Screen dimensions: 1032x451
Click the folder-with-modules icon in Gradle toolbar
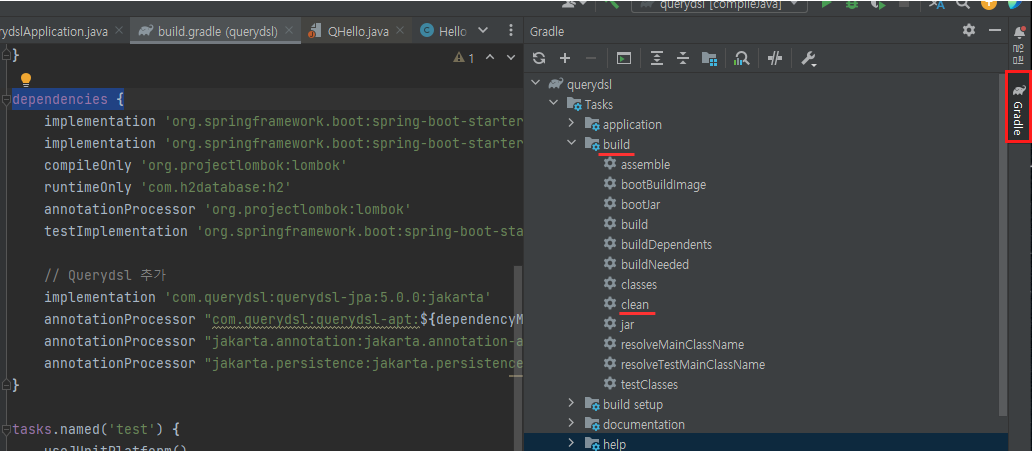click(x=709, y=59)
